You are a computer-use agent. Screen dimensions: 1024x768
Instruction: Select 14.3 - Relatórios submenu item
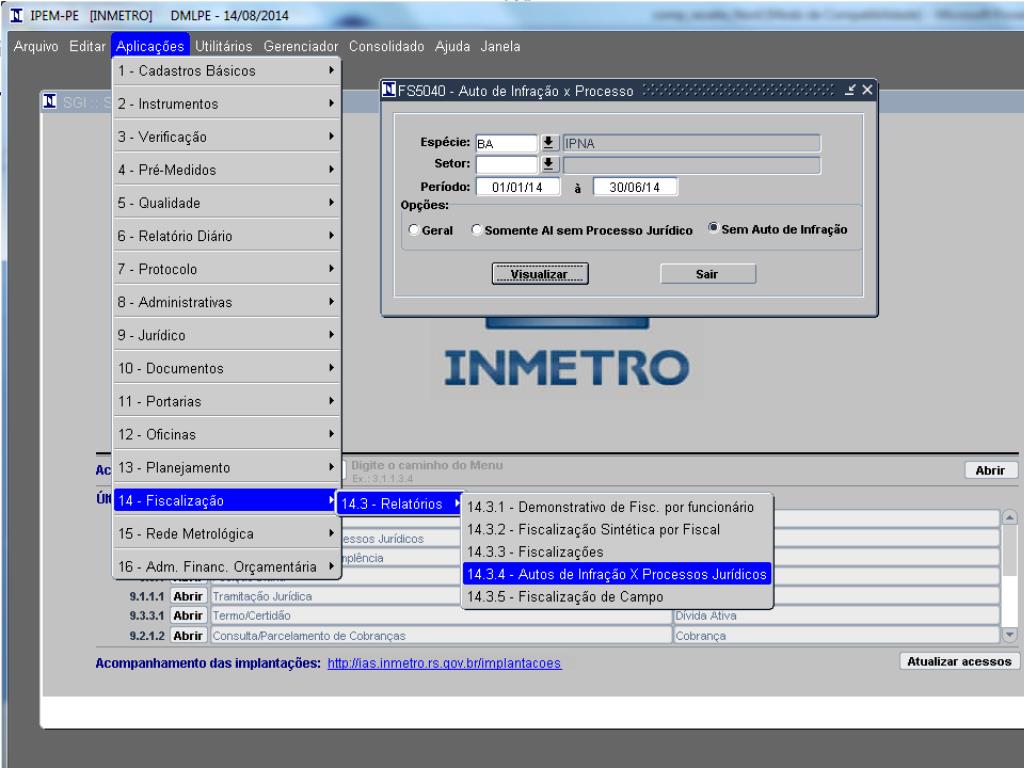point(400,504)
